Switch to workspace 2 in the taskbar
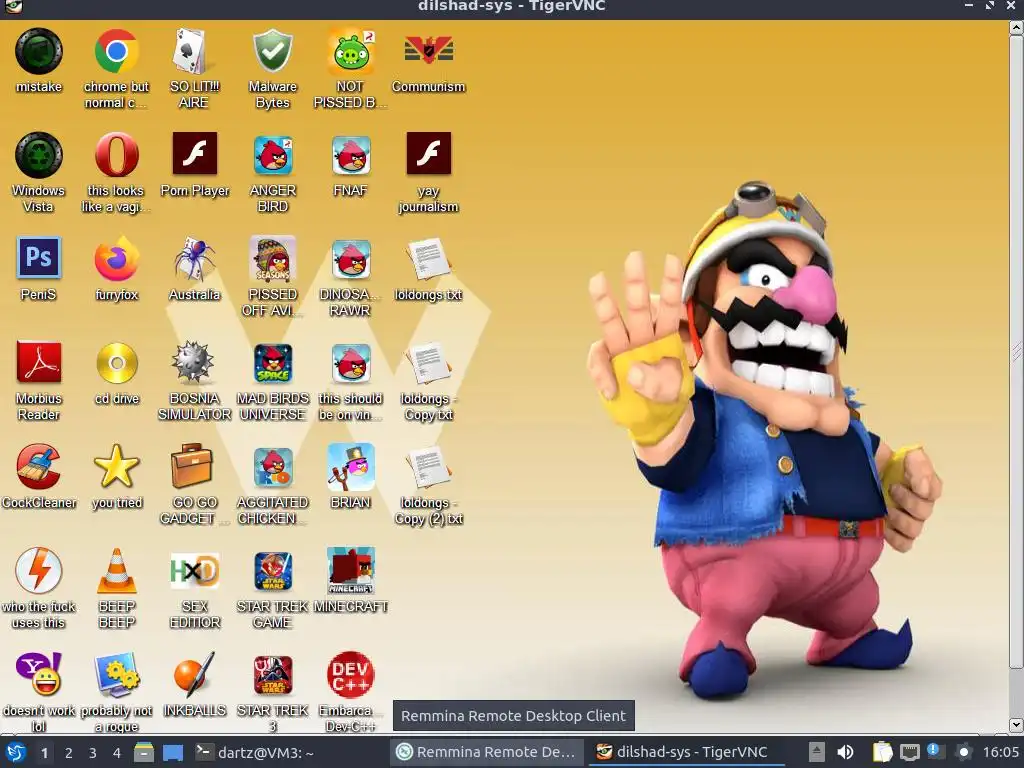1024x768 pixels. click(x=69, y=753)
